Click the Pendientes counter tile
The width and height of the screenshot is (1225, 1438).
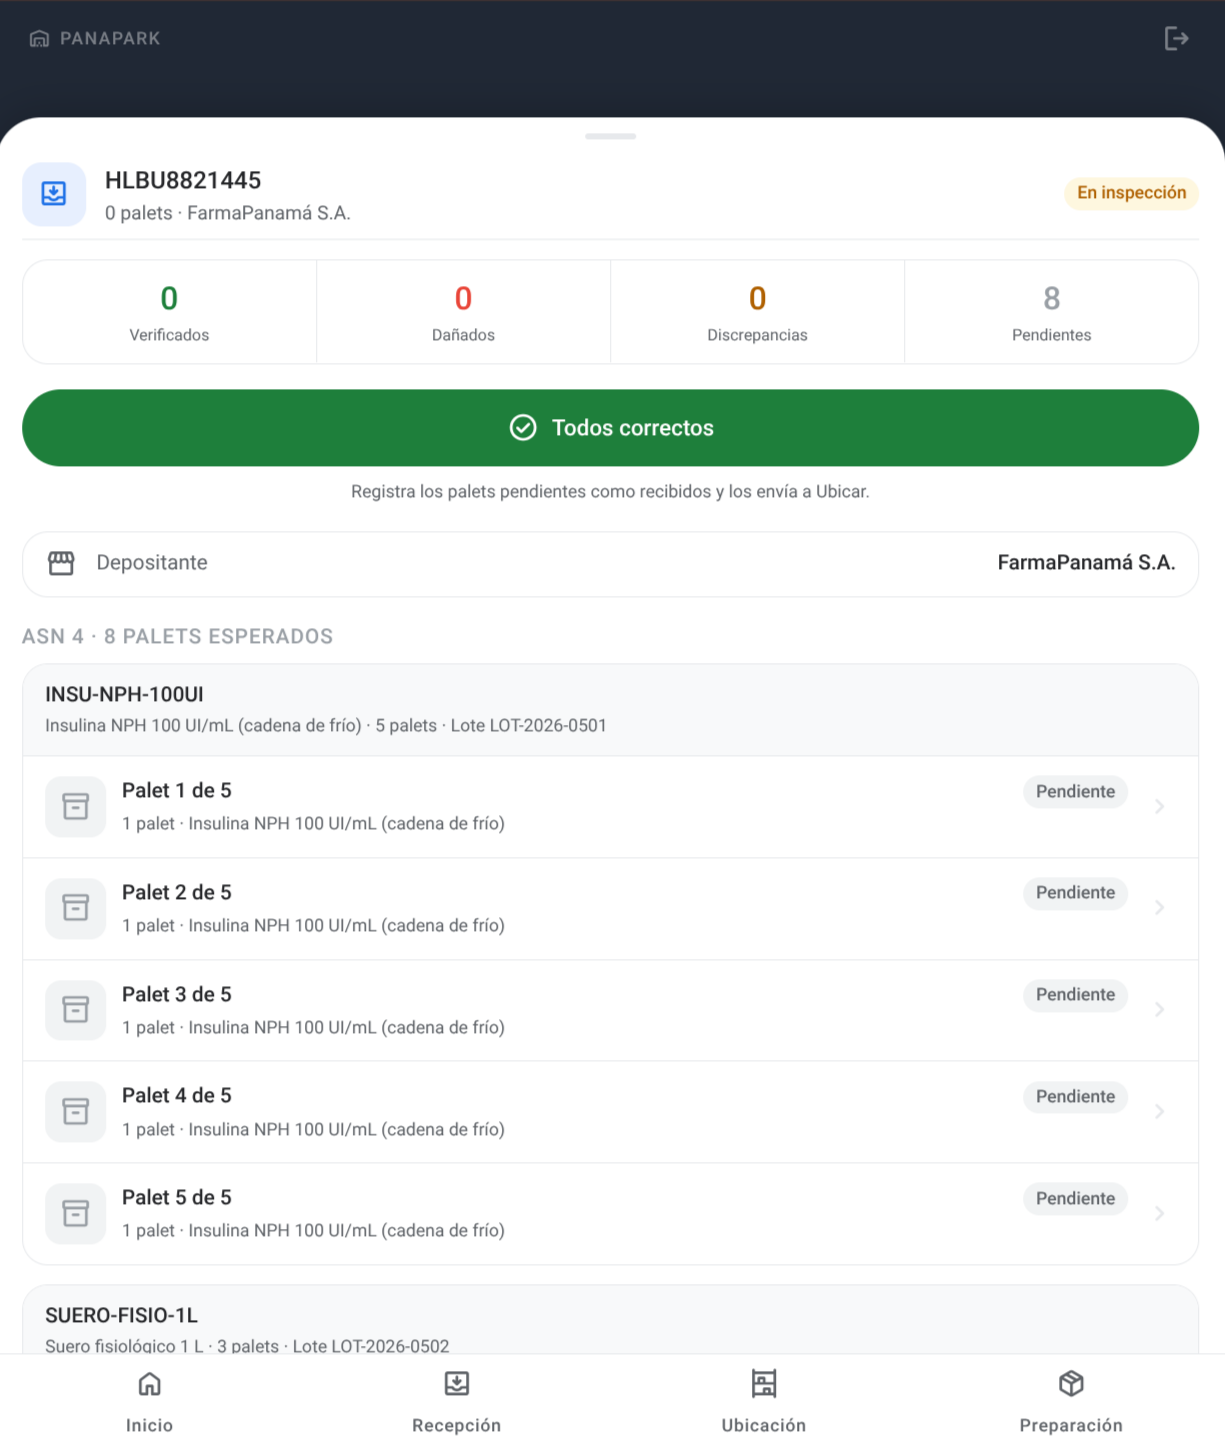coord(1051,312)
